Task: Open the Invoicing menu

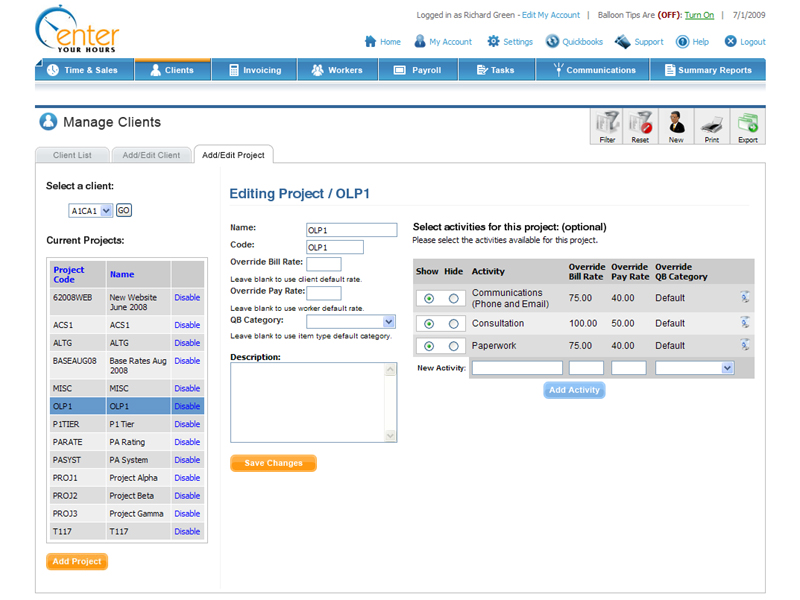Action: (253, 70)
